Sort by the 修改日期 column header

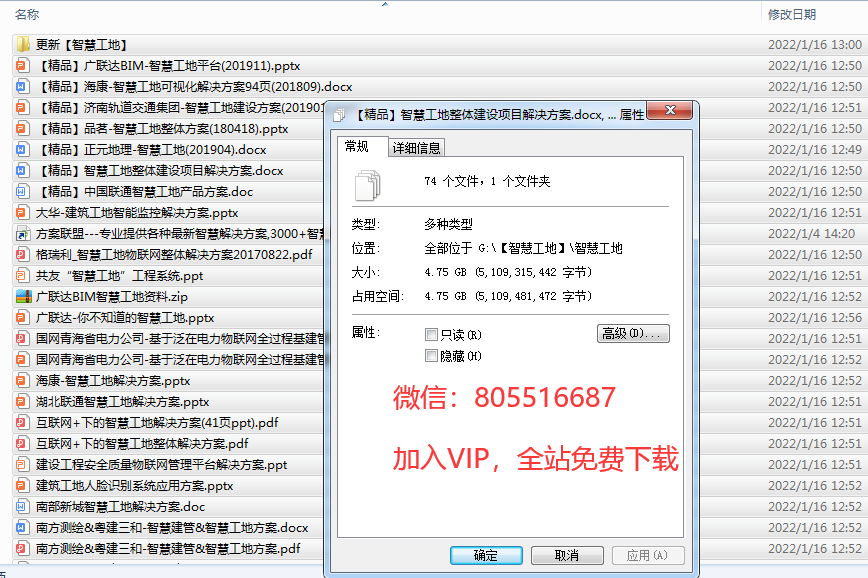click(792, 14)
